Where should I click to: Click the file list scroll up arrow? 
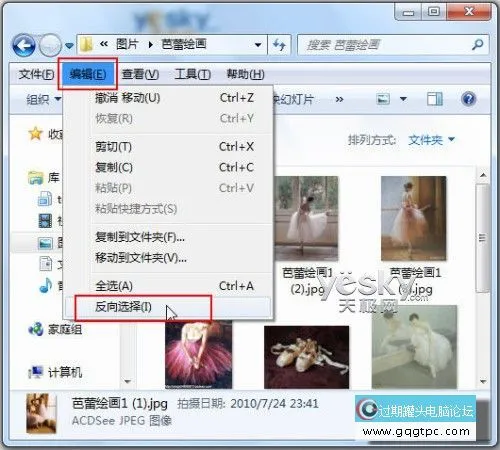coord(483,175)
